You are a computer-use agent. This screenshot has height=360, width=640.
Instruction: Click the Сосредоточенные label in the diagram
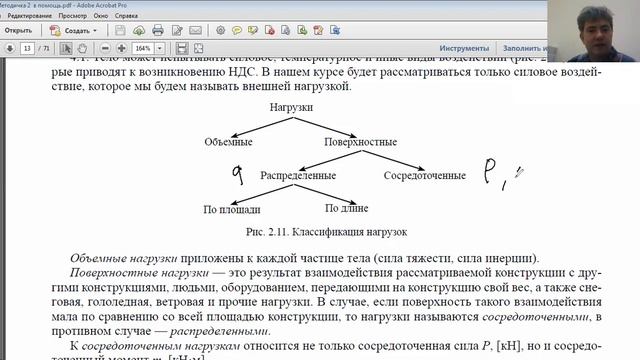pos(424,176)
